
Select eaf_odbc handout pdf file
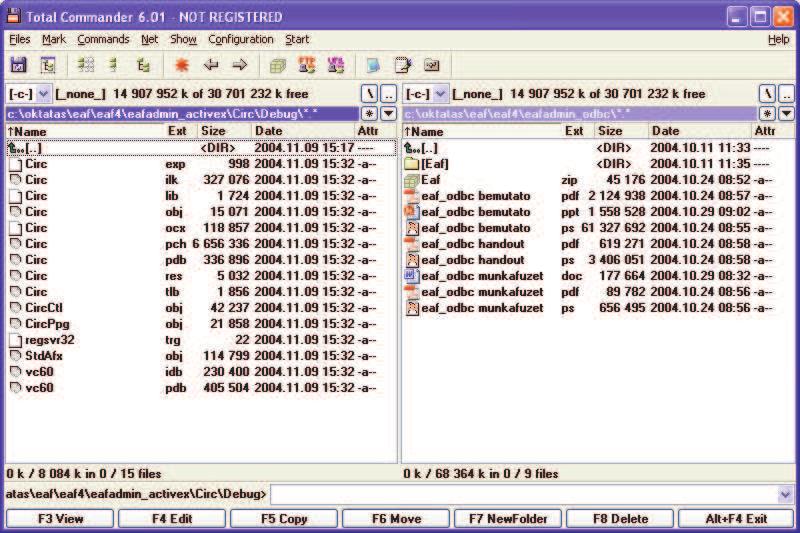click(598, 244)
